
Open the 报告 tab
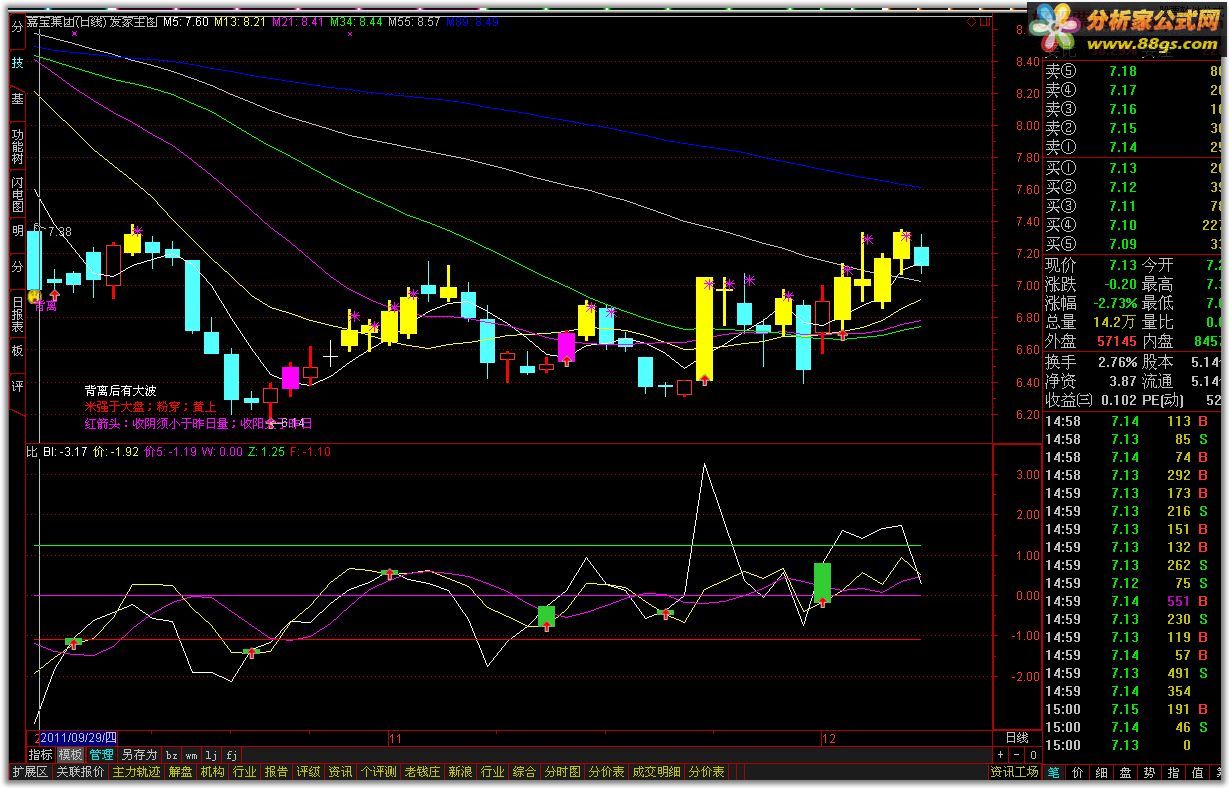pos(276,772)
